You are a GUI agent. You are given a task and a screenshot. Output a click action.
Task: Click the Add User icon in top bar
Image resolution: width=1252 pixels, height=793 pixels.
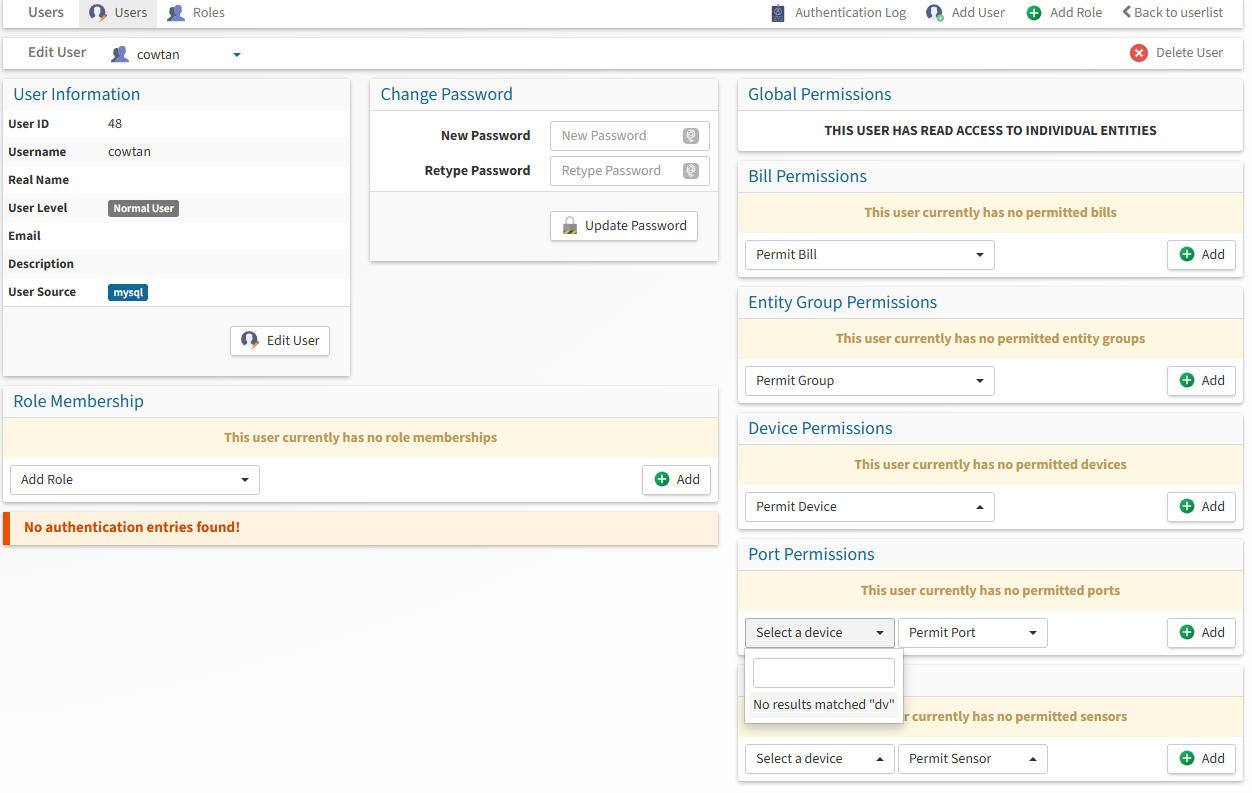click(934, 13)
